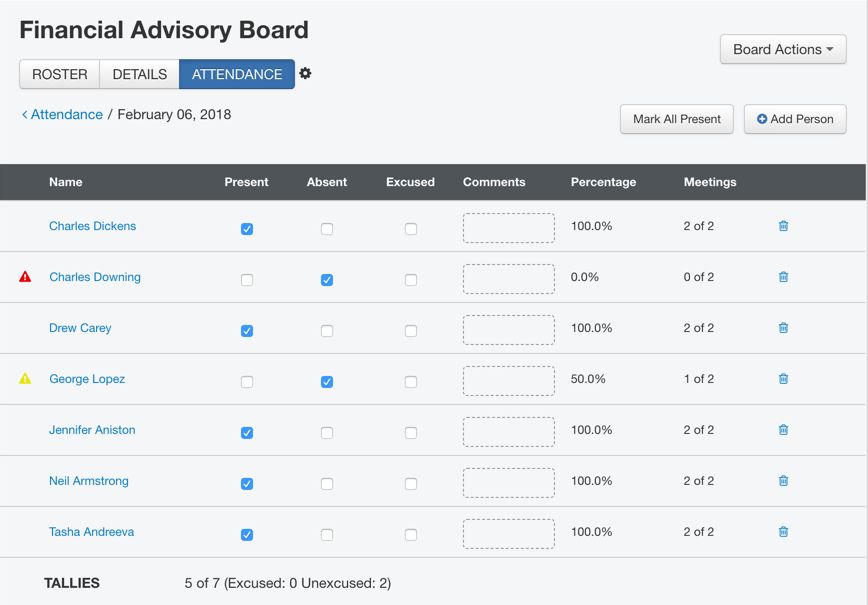The width and height of the screenshot is (868, 605).
Task: Delete Charles Dickens using the trash icon
Action: tap(783, 226)
